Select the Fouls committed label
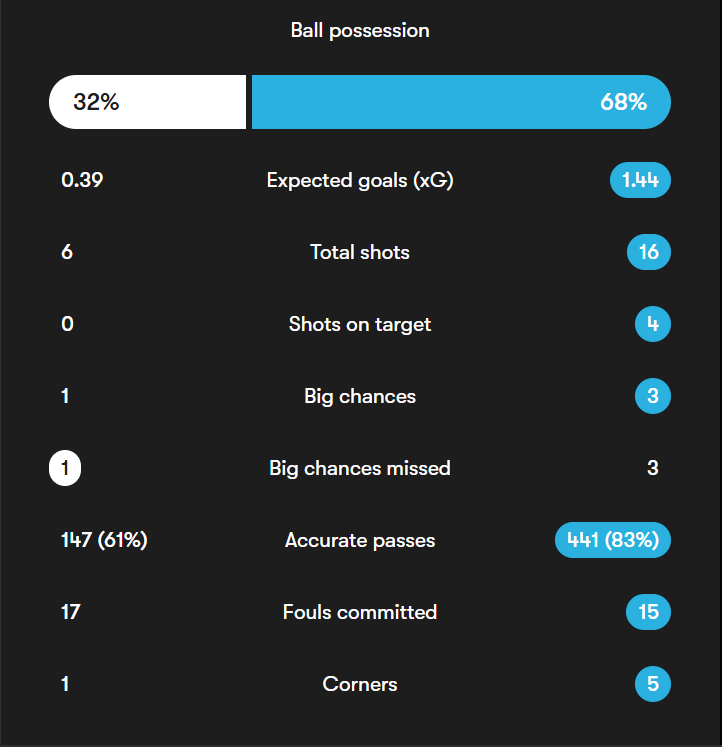 point(360,613)
